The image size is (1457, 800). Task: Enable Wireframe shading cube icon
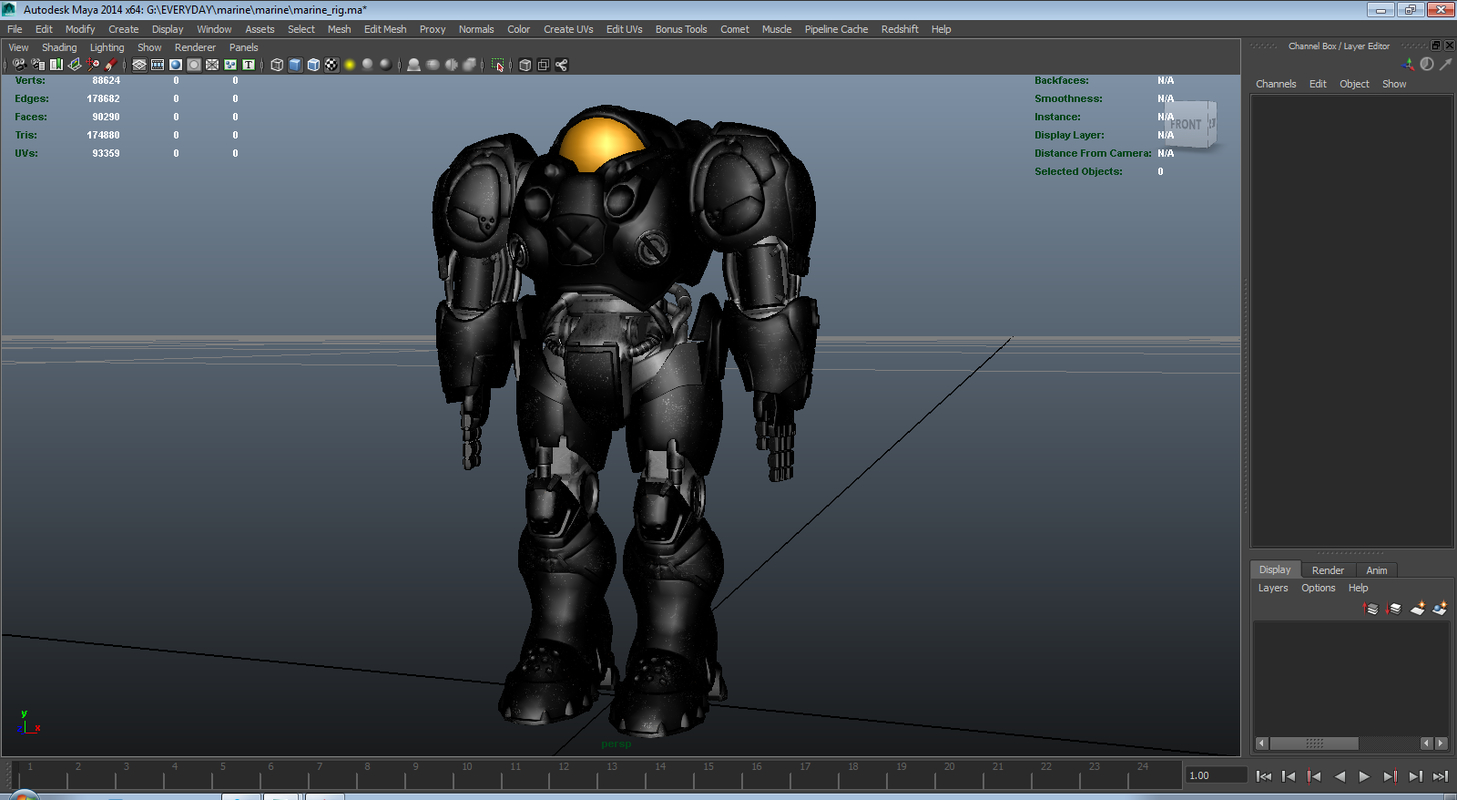tap(277, 65)
